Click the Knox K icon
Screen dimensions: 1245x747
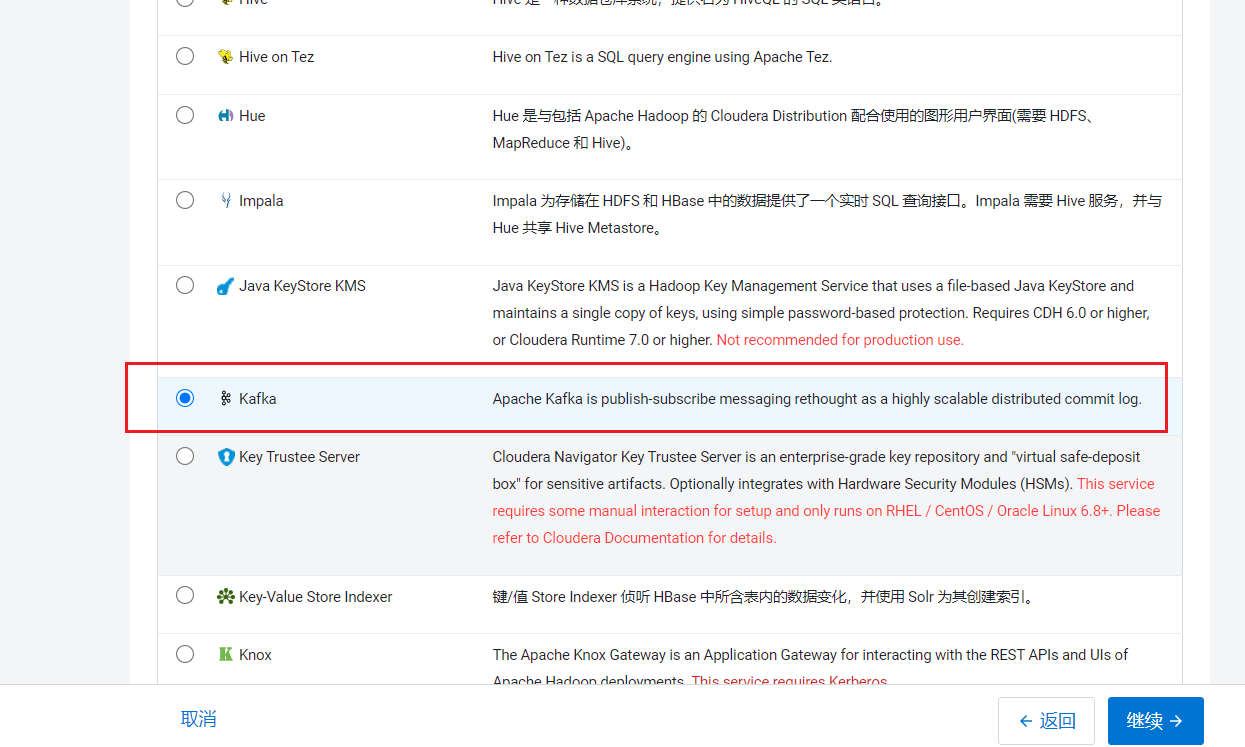(x=226, y=655)
